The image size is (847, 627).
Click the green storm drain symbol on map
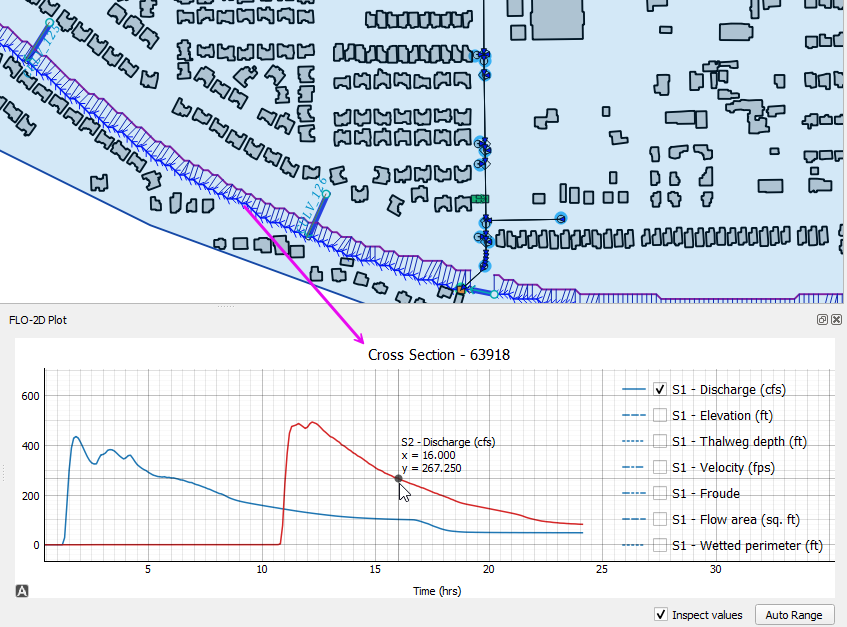click(480, 199)
